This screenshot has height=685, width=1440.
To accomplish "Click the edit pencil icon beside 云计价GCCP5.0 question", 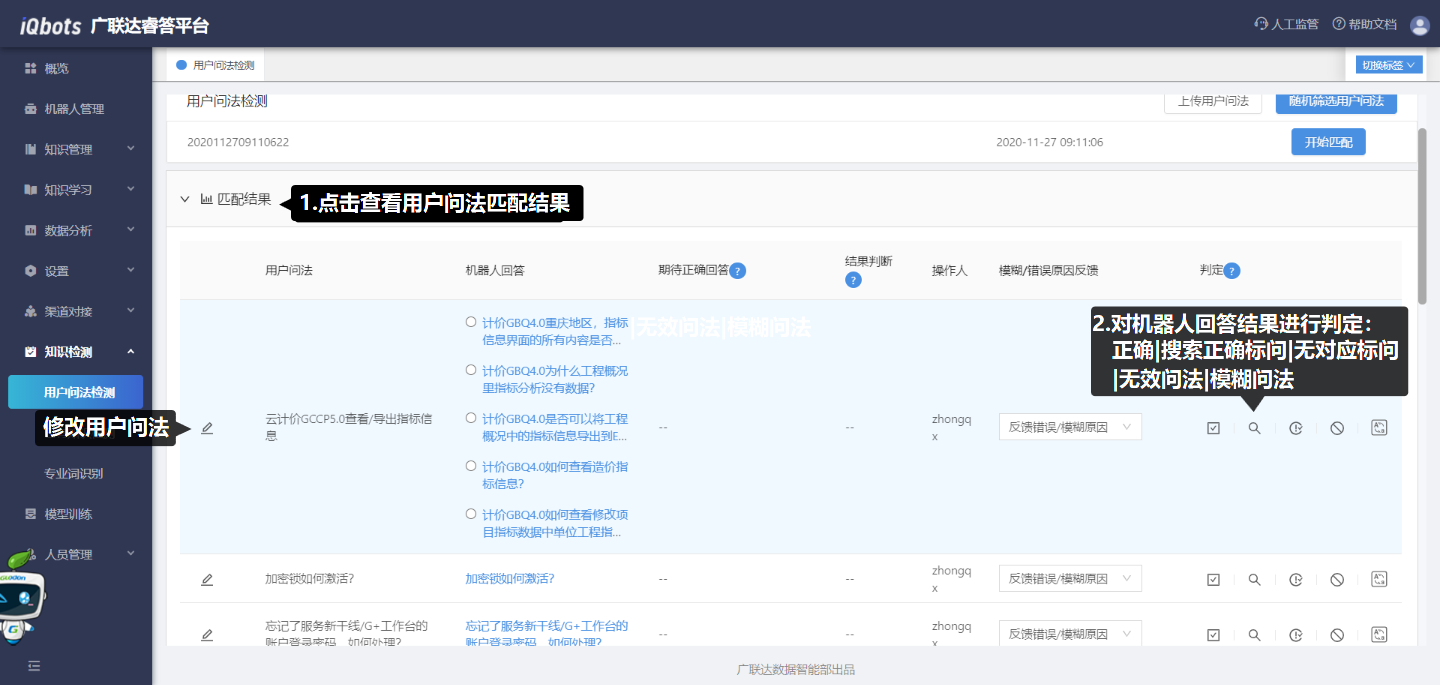I will [207, 428].
